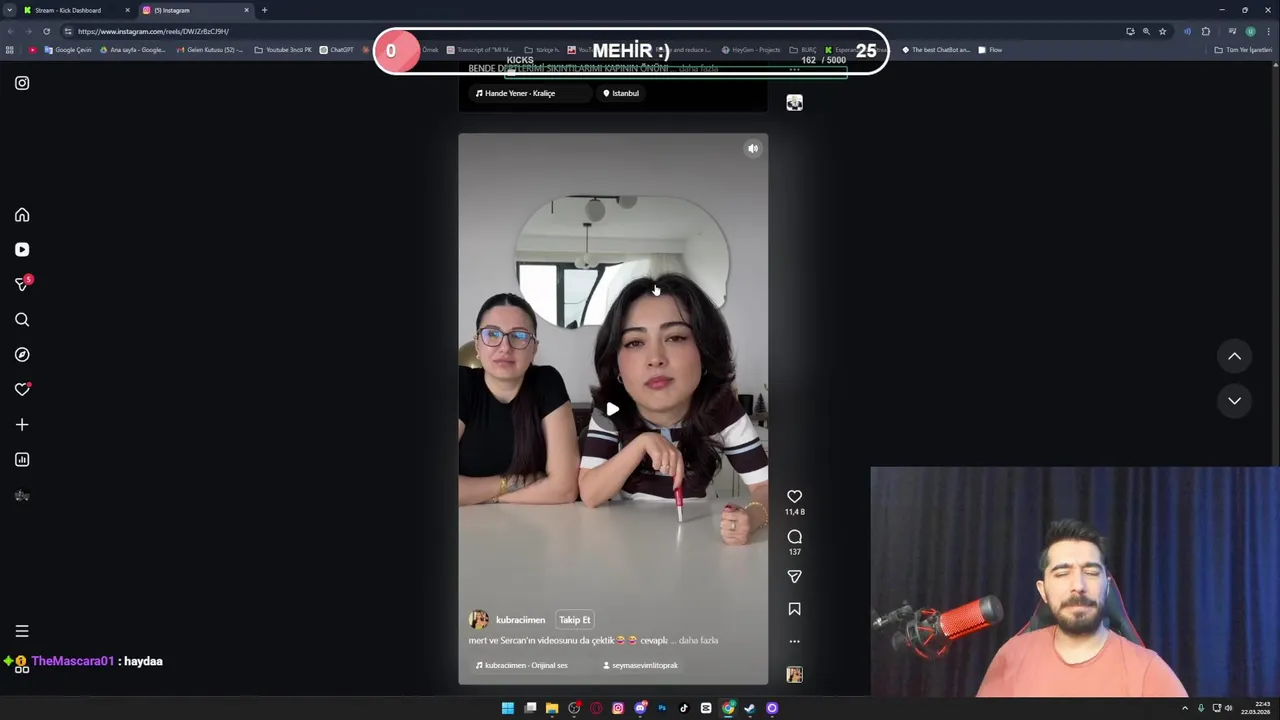Open File Explorer from taskbar
The height and width of the screenshot is (720, 1280).
tap(552, 708)
